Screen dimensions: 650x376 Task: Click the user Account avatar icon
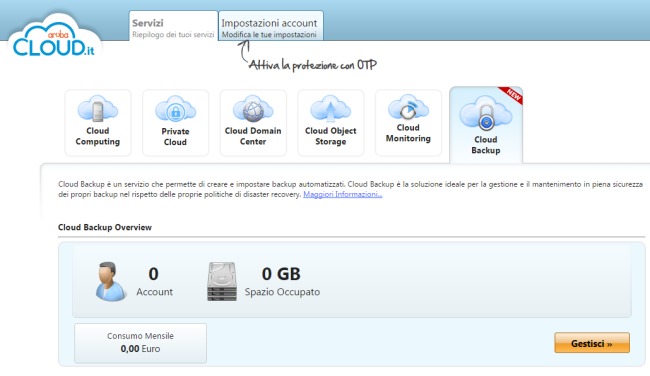pos(111,281)
